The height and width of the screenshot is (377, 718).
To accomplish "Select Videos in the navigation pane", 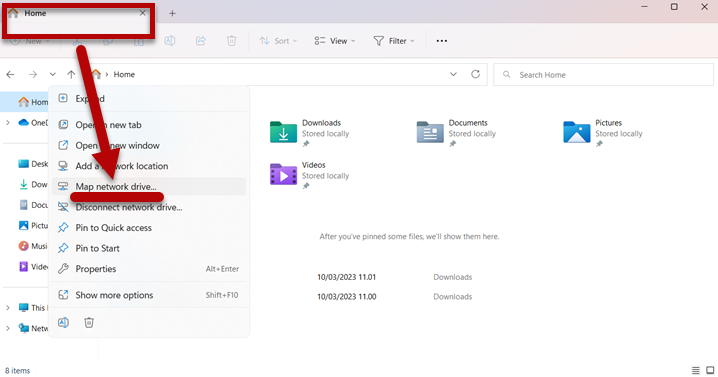I will 33,267.
